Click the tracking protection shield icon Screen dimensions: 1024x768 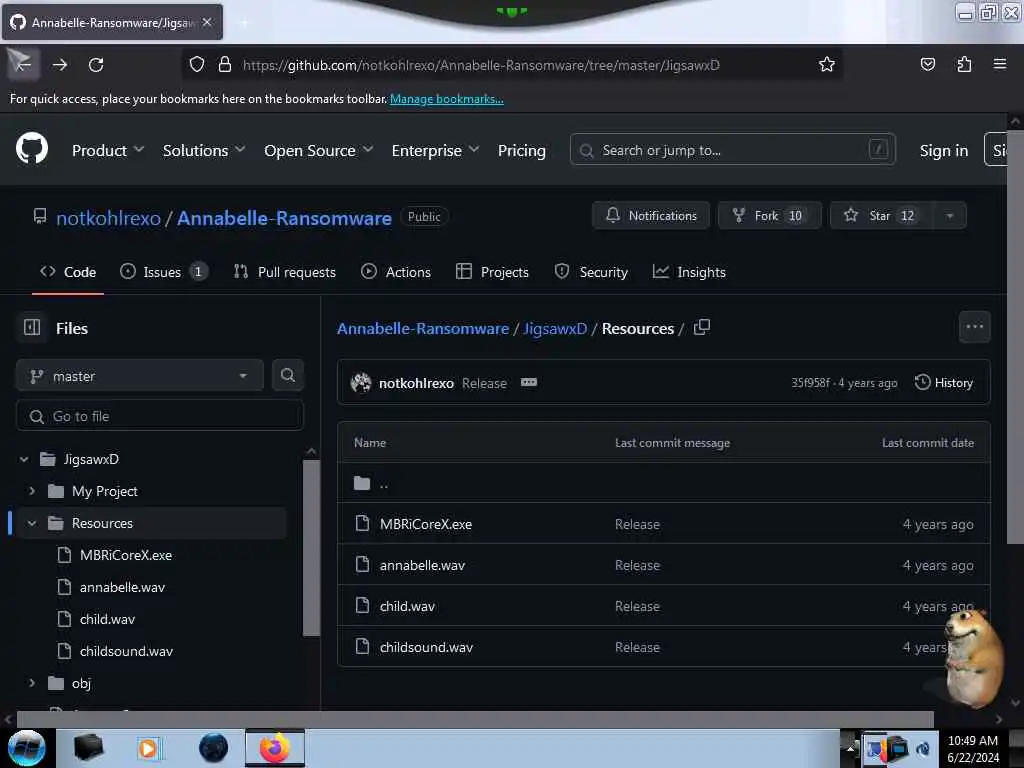197,64
